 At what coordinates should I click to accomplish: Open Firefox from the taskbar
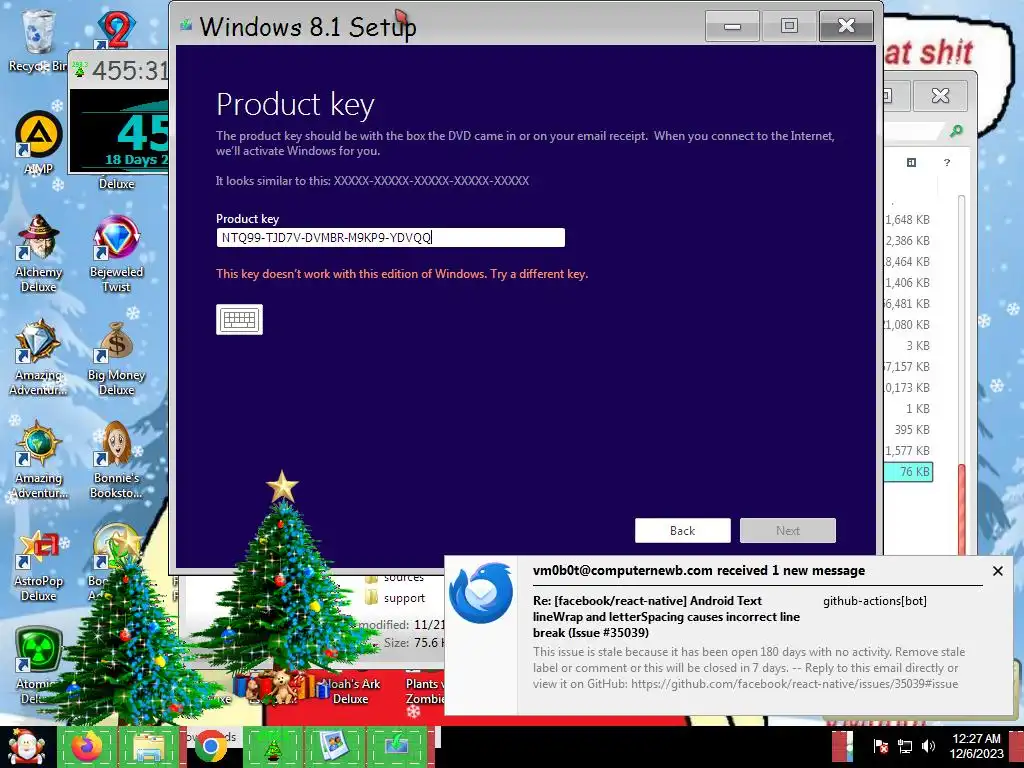click(x=87, y=747)
